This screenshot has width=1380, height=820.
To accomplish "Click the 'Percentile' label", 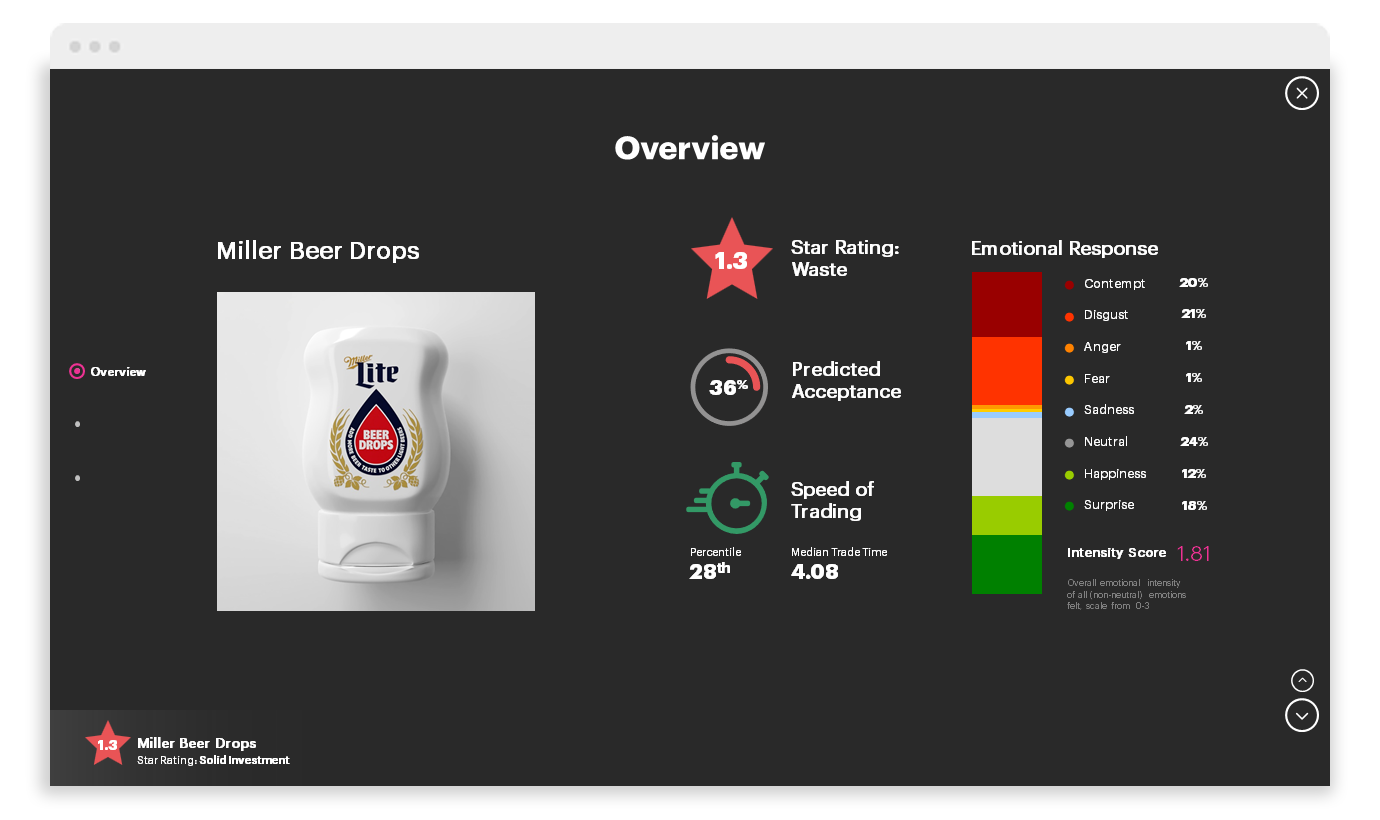I will [716, 552].
